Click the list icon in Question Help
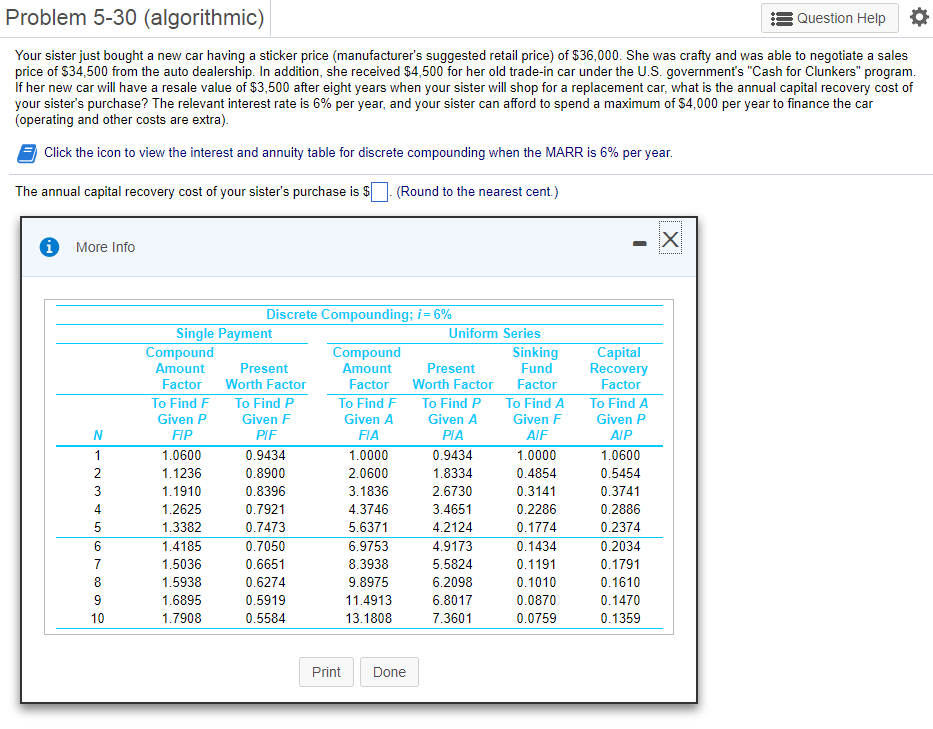The height and width of the screenshot is (729, 933). click(781, 18)
